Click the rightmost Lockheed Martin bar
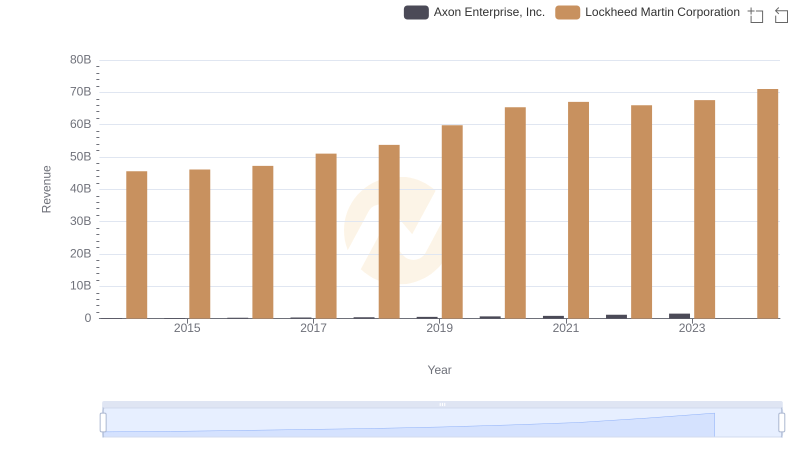Viewport: 800px width, 461px height. click(x=767, y=204)
